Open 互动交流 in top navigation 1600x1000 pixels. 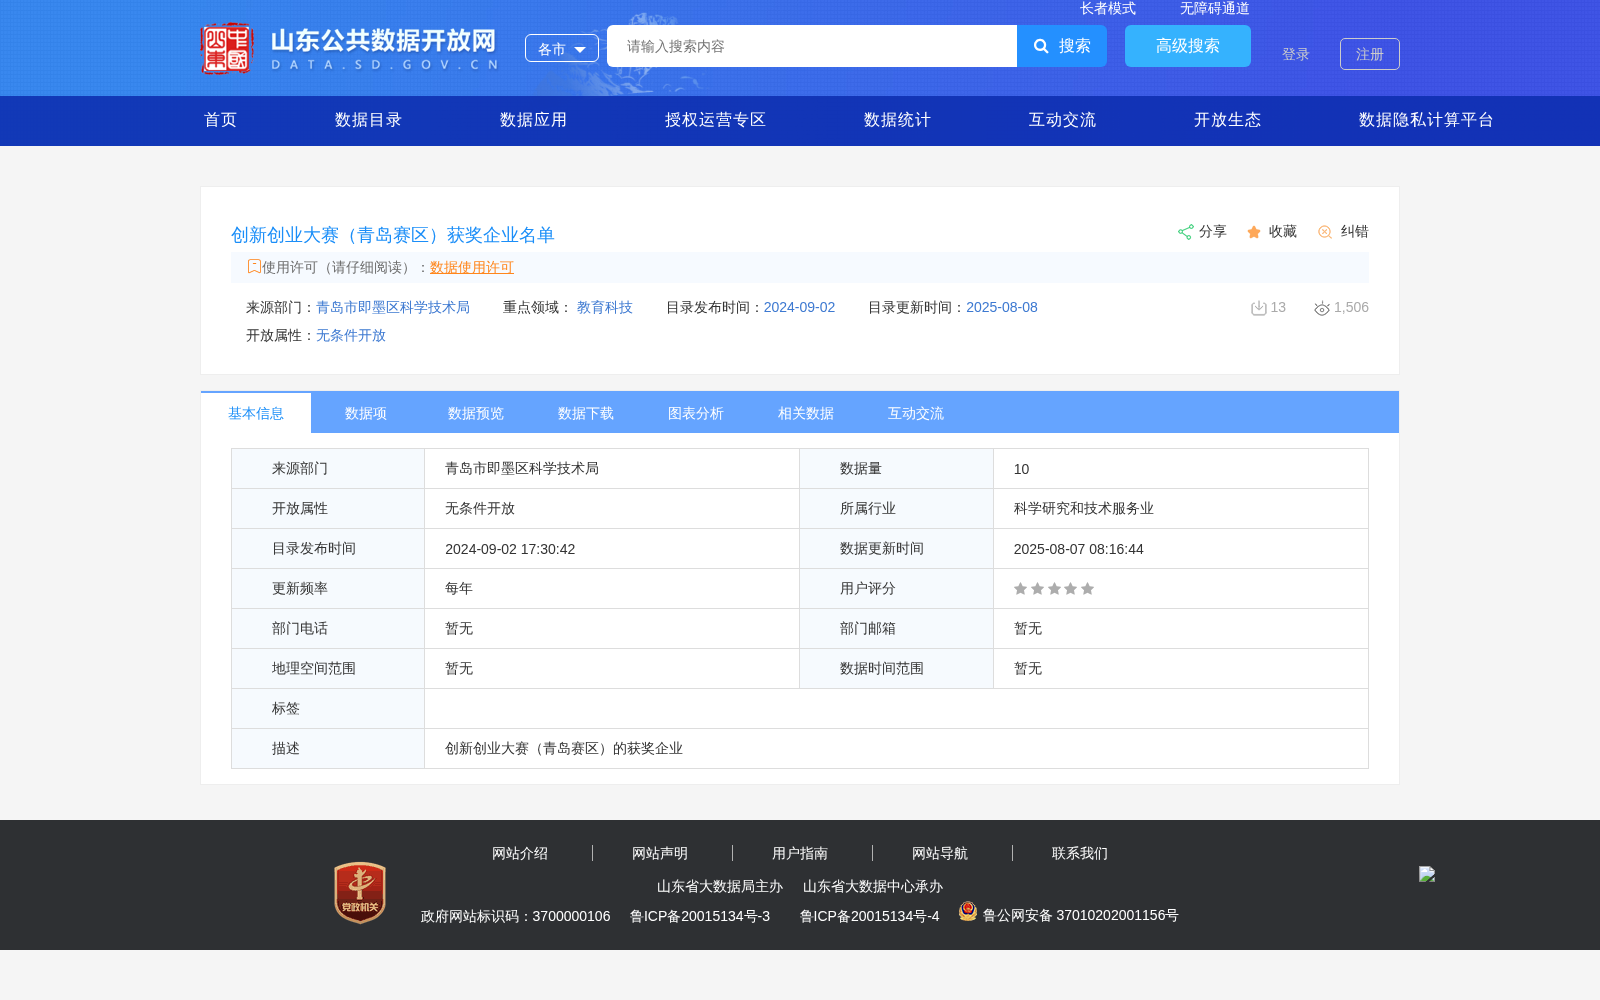click(x=1062, y=120)
